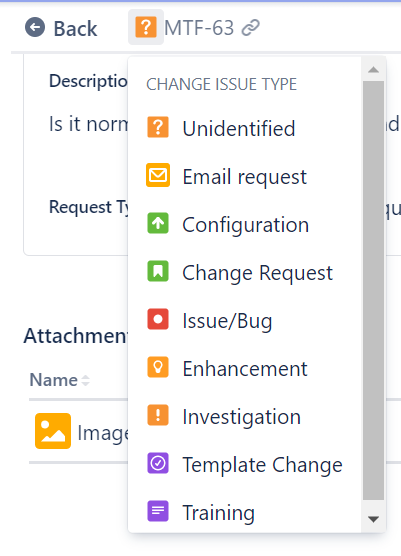The height and width of the screenshot is (556, 401).
Task: Click the Enhancement lightbulb icon
Action: (158, 367)
